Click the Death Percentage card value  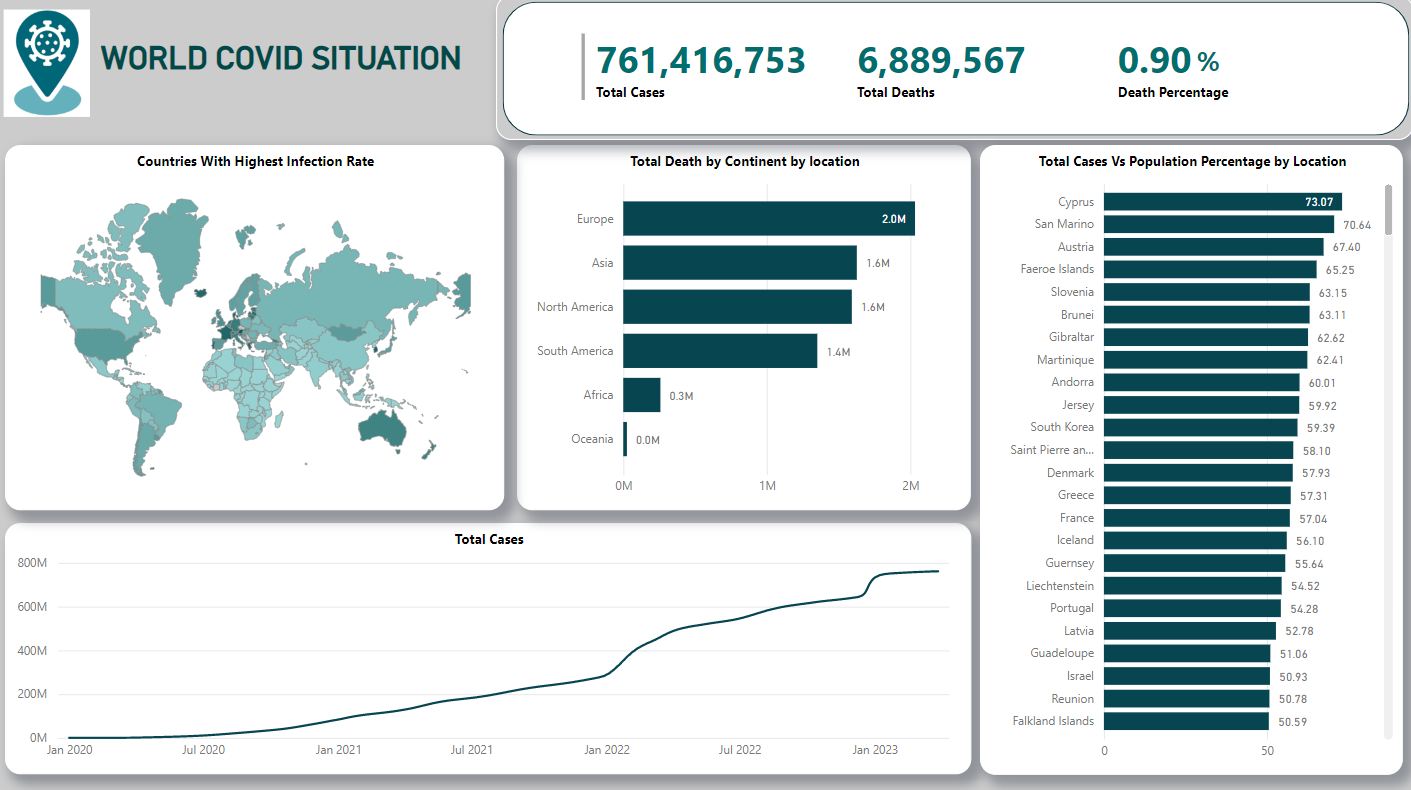[1168, 61]
